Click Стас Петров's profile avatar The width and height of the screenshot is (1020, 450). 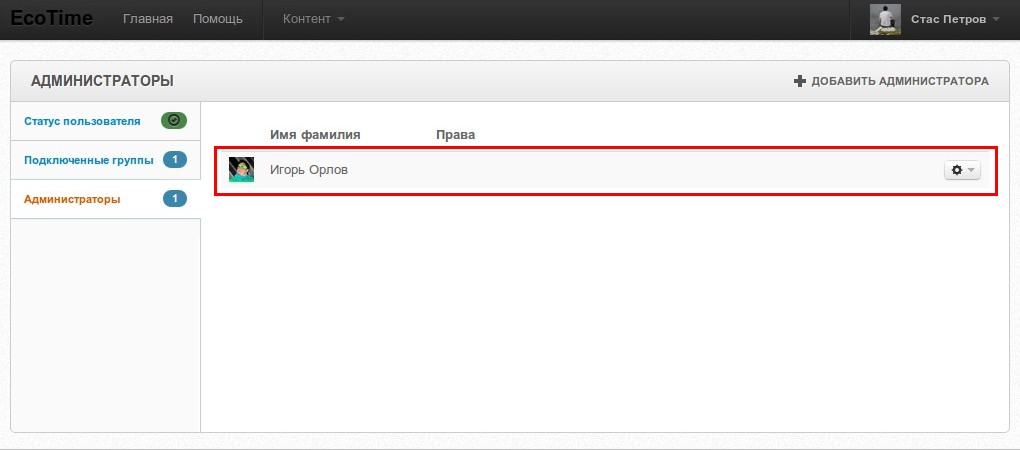click(885, 20)
